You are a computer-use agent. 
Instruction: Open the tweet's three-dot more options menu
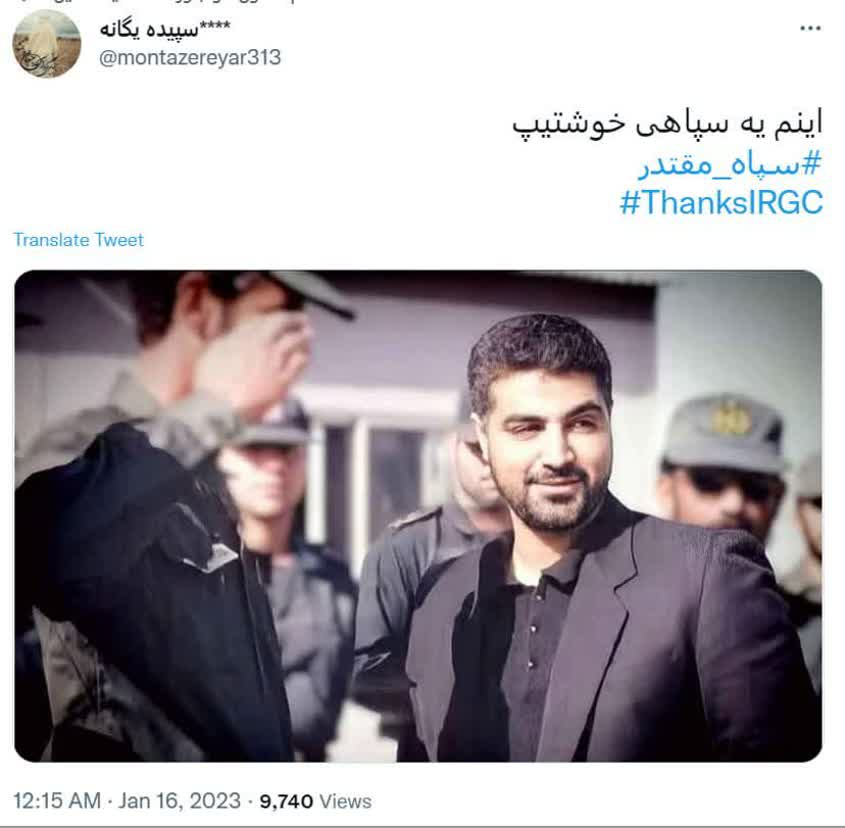[x=810, y=28]
